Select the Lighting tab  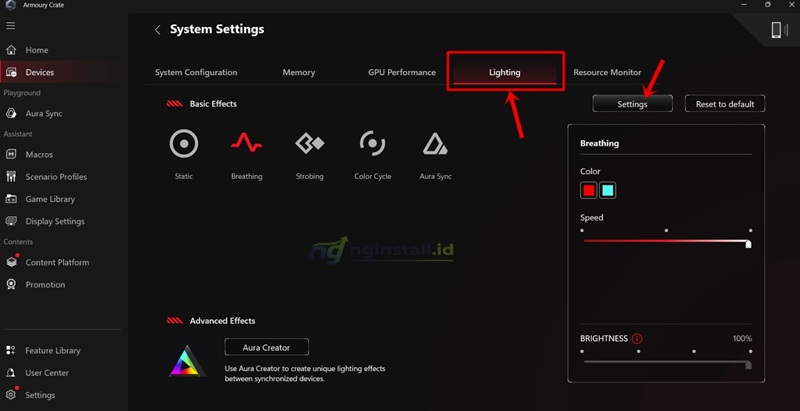(x=505, y=72)
